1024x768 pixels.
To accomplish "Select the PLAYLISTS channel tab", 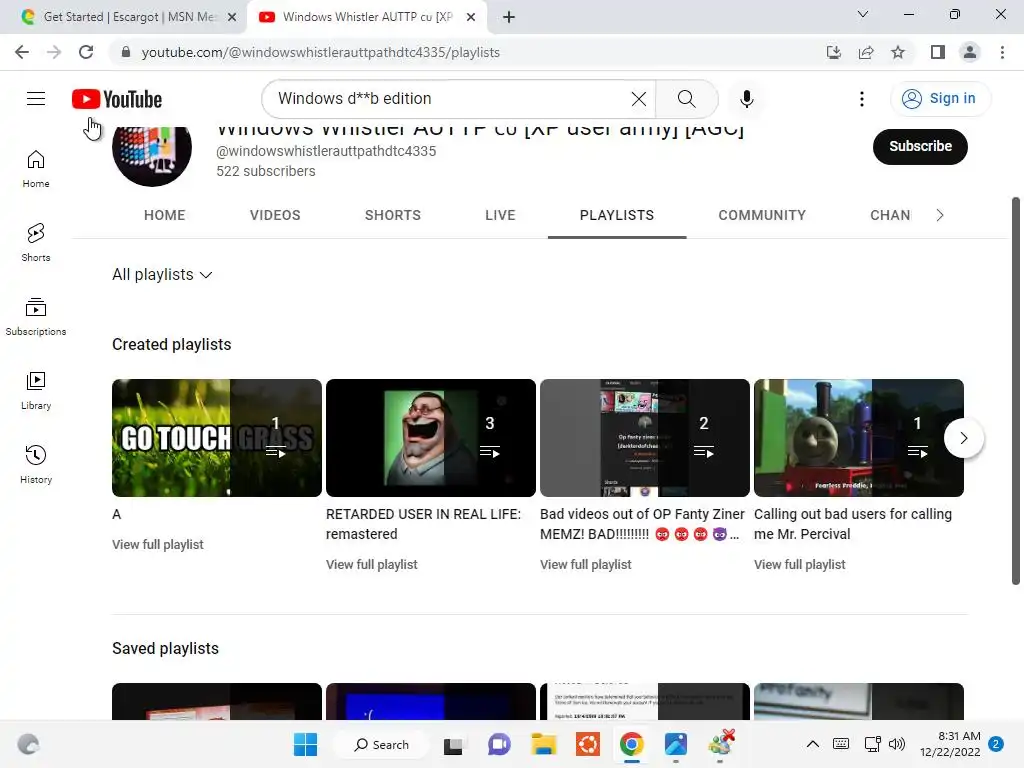I will point(616,215).
